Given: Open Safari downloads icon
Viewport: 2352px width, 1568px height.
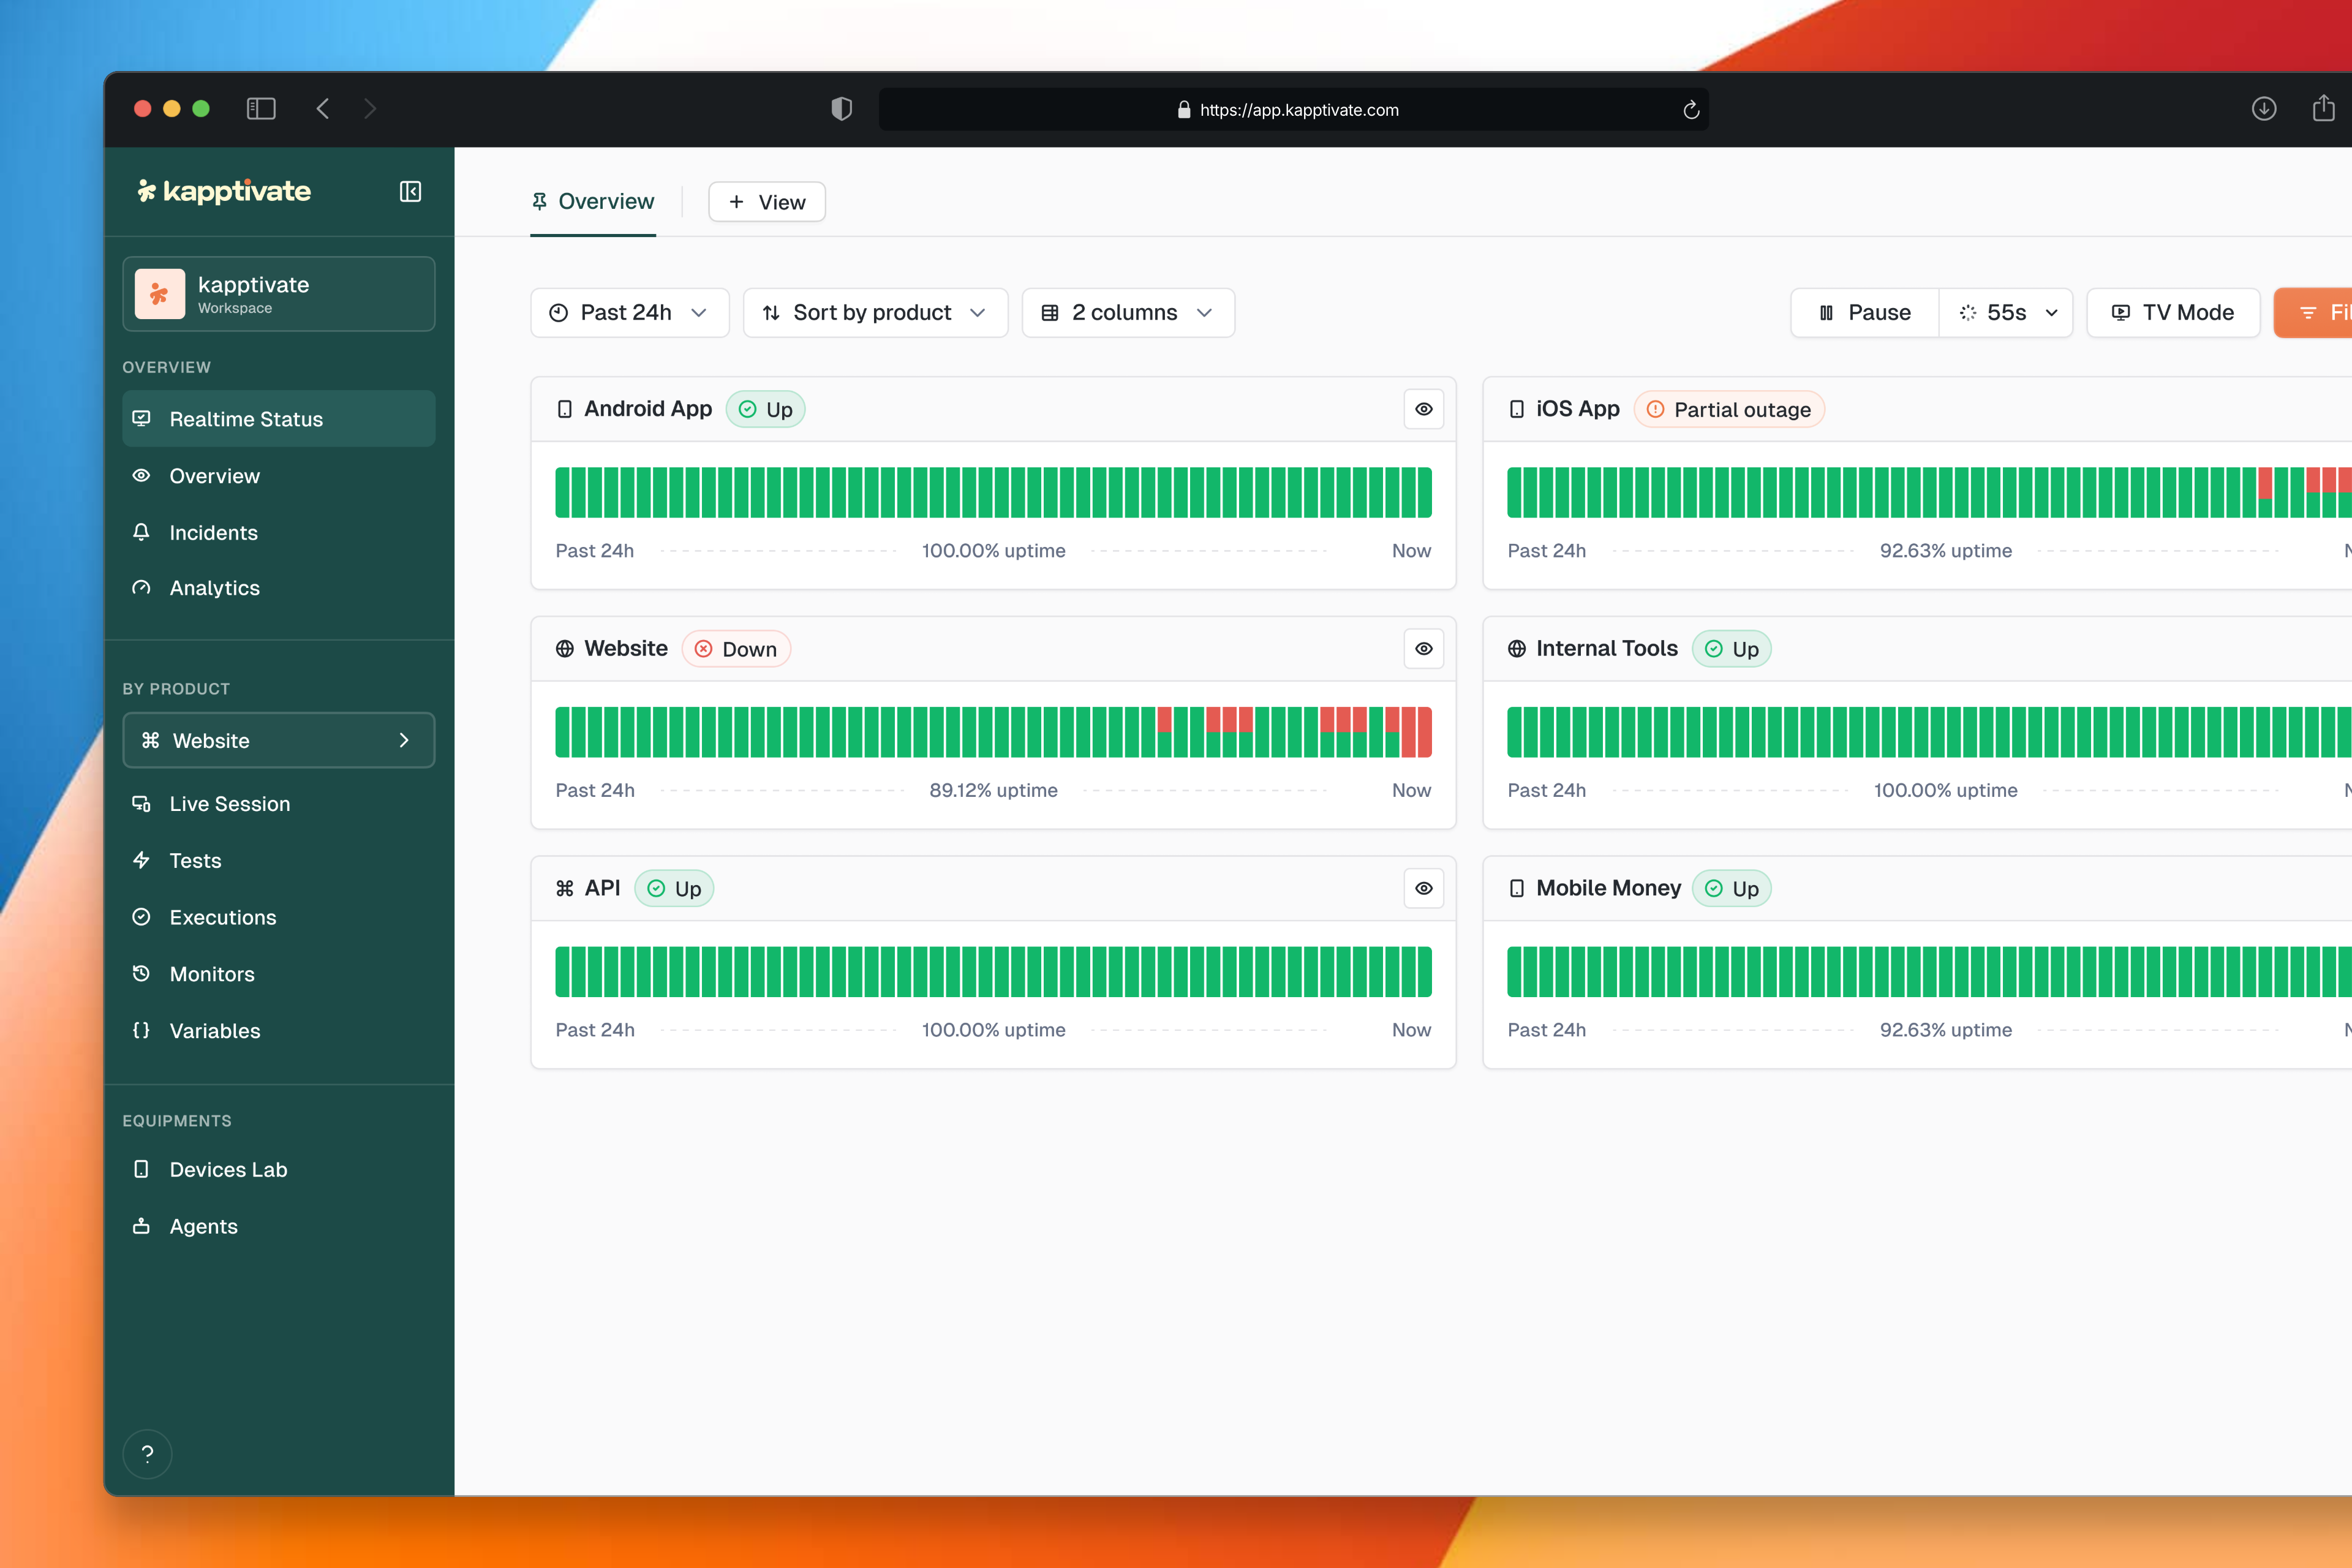Looking at the screenshot, I should click(x=2264, y=109).
